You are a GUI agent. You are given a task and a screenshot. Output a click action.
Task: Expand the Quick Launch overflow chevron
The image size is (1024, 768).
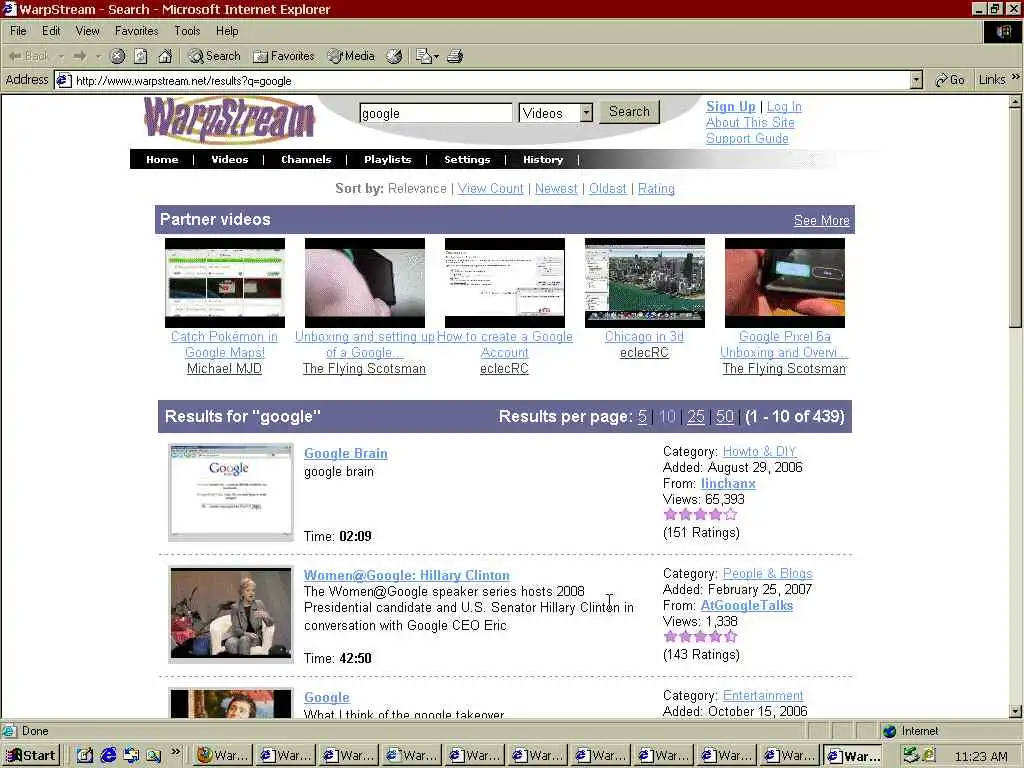pyautogui.click(x=176, y=752)
